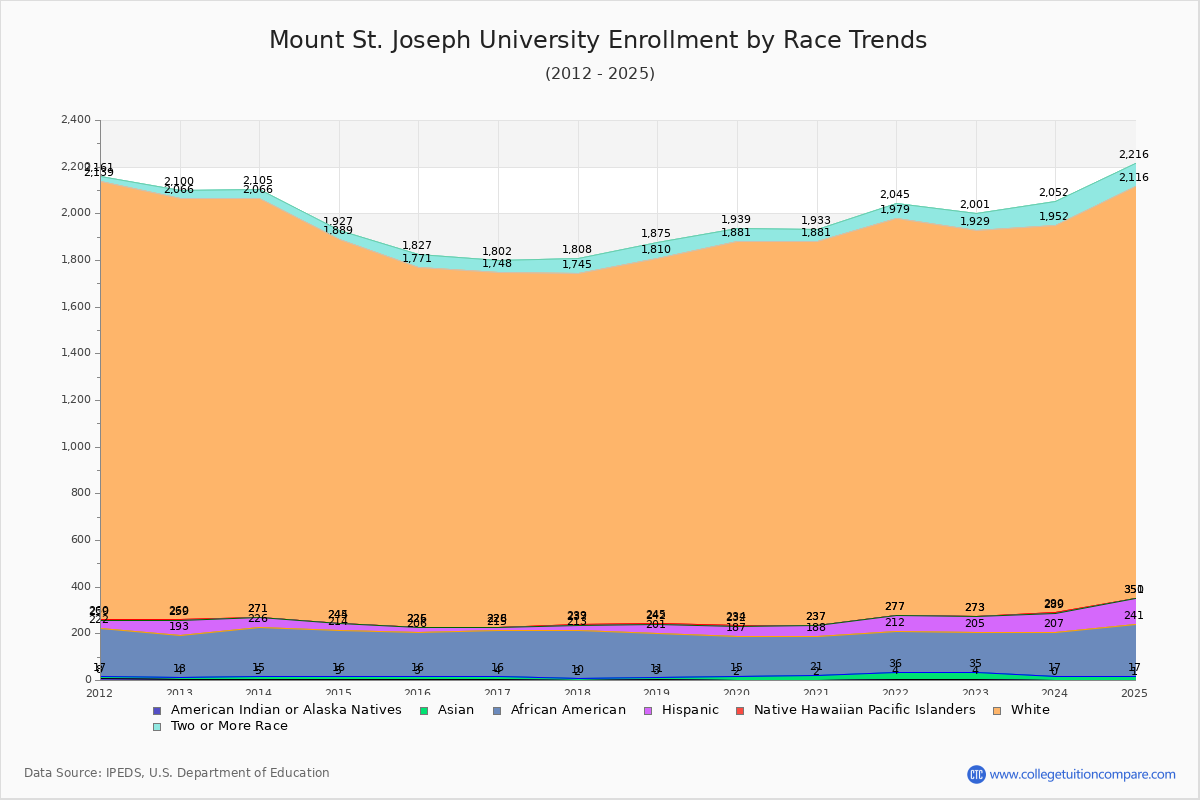Click the 2,100 data label for 2013
This screenshot has height=800, width=1200.
(x=179, y=182)
